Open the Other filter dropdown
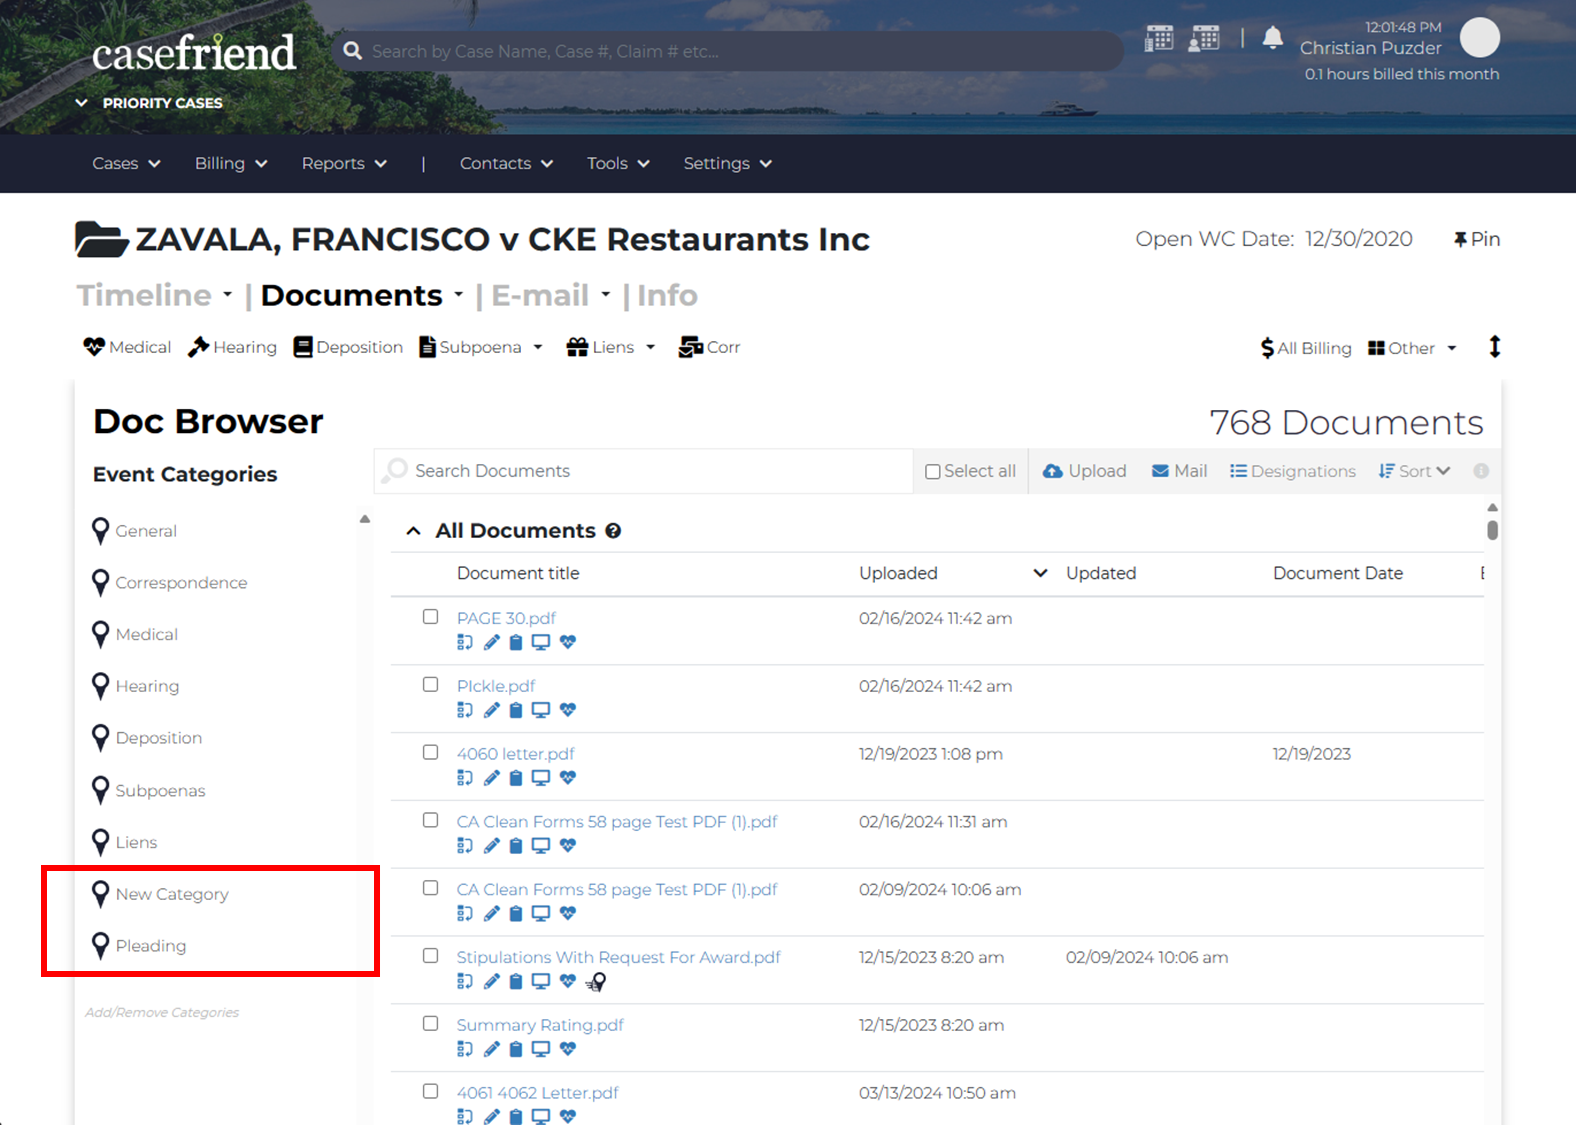Screen dimensions: 1576x1125 [1412, 348]
